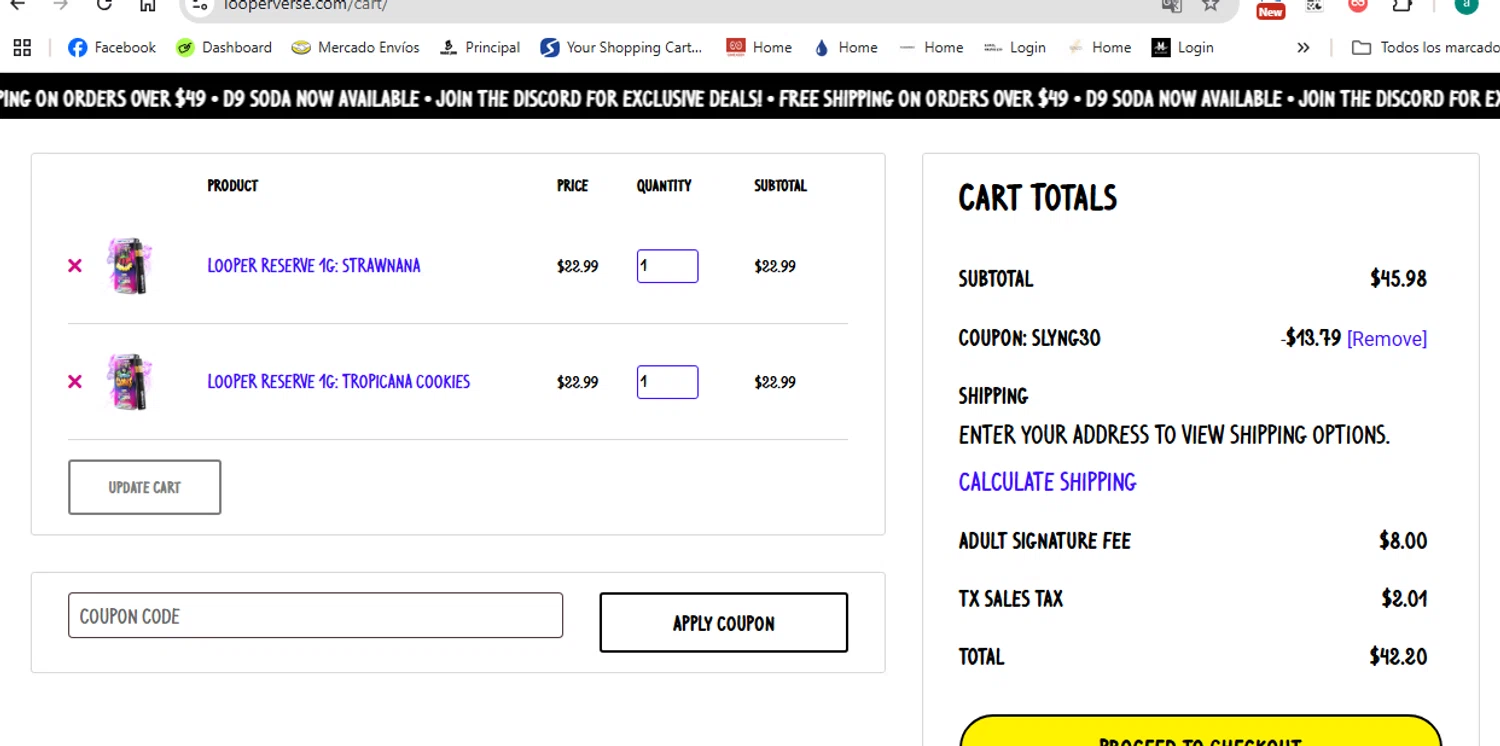Click the Tropicana Cookies subtotal $22.99
The width and height of the screenshot is (1500, 746).
775,382
